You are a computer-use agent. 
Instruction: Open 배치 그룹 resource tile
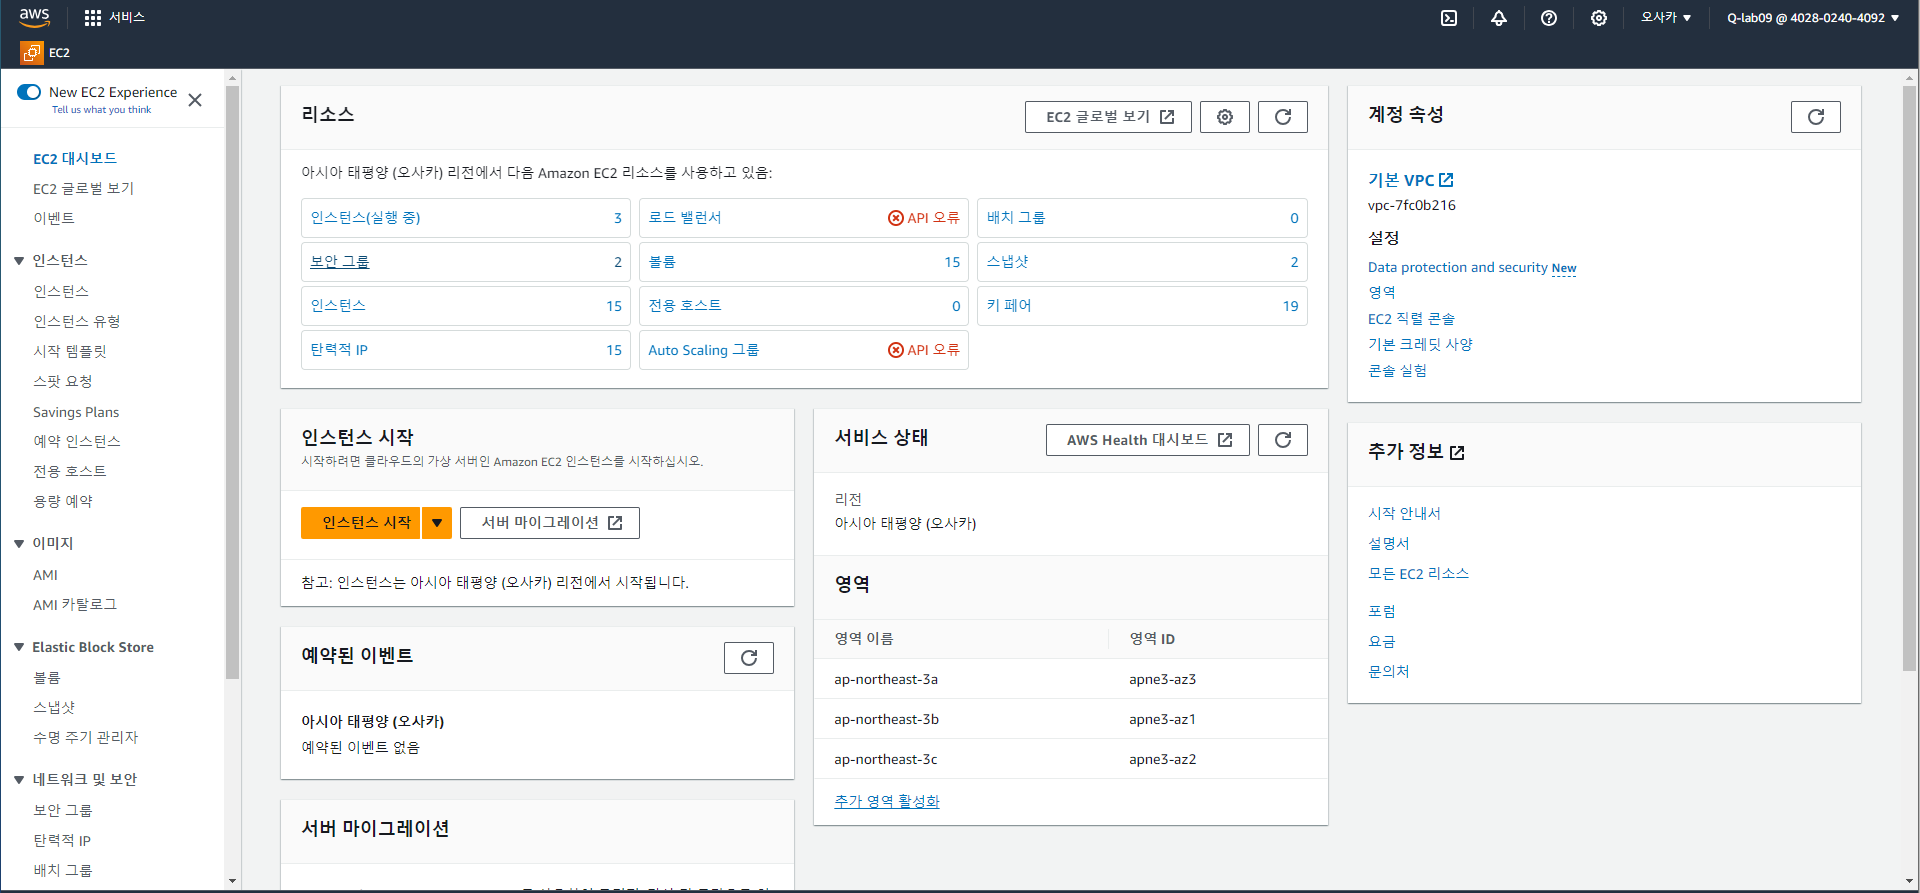point(1142,218)
